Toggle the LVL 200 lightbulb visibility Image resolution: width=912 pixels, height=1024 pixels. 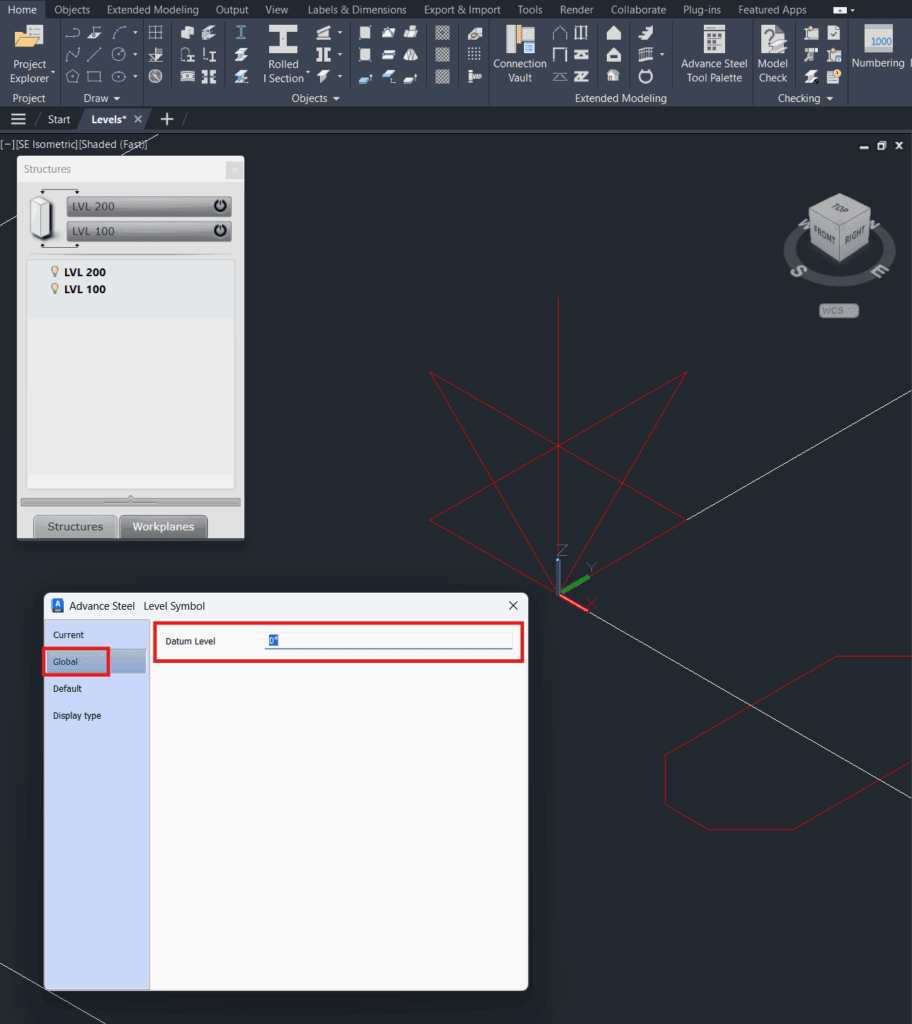pyautogui.click(x=55, y=272)
